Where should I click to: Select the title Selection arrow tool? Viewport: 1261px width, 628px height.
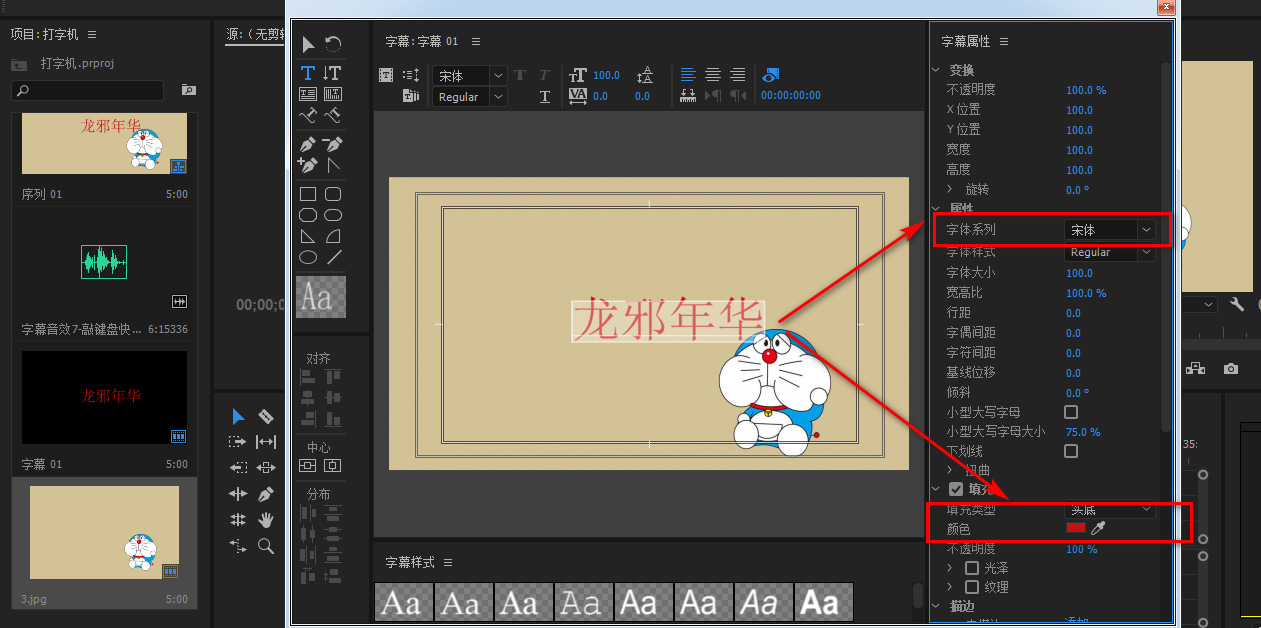[x=309, y=44]
